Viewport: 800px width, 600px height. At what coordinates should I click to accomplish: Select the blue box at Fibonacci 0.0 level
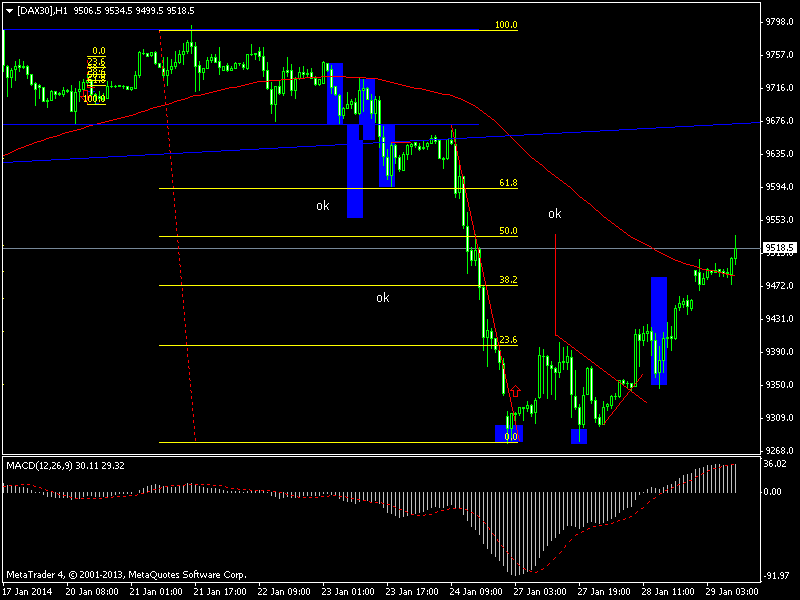pos(509,434)
